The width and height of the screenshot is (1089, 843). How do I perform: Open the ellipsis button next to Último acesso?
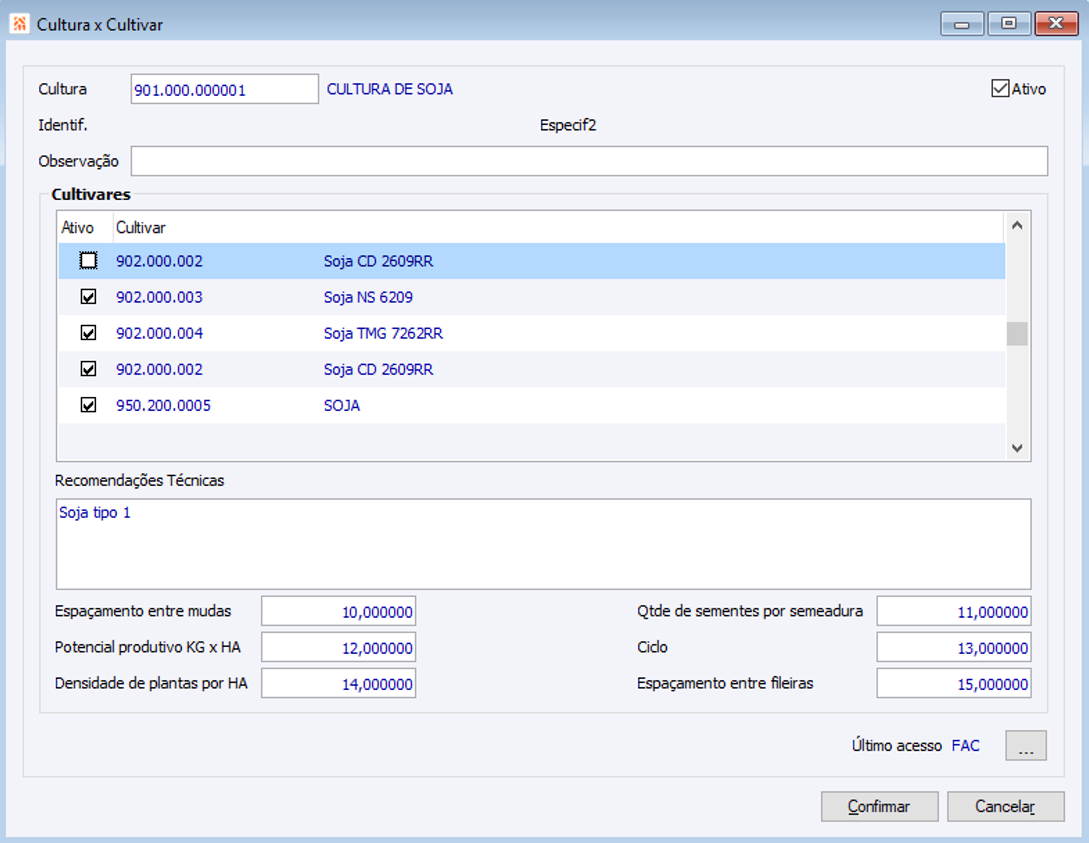1026,746
